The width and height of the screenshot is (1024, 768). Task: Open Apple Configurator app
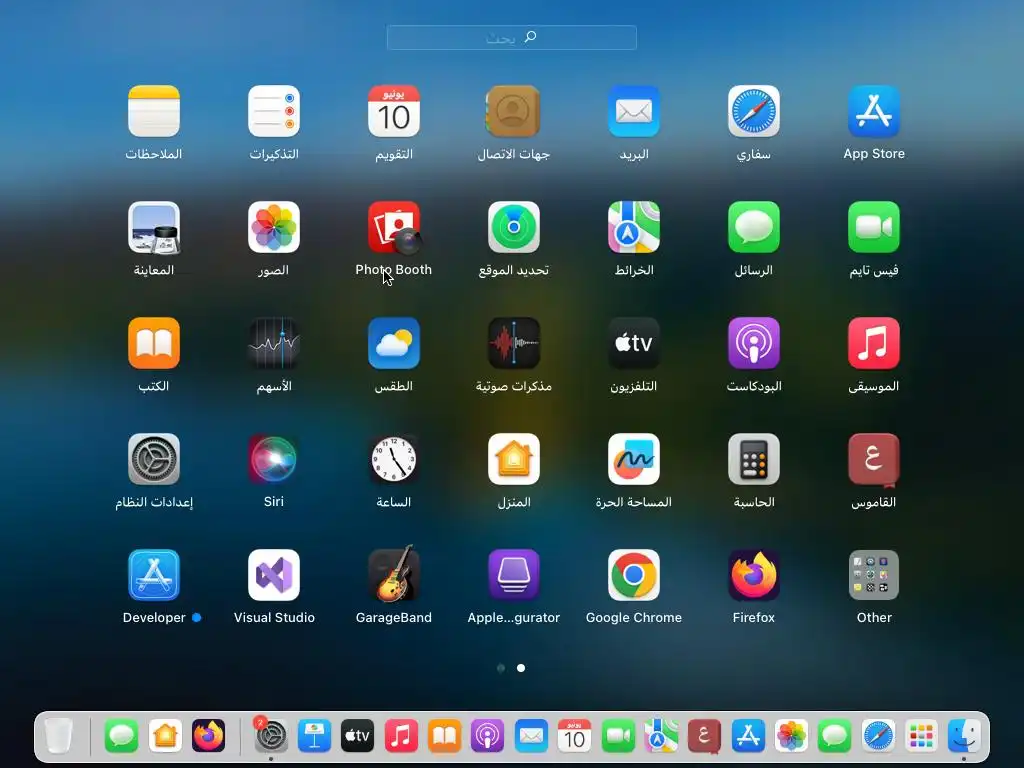coord(513,575)
